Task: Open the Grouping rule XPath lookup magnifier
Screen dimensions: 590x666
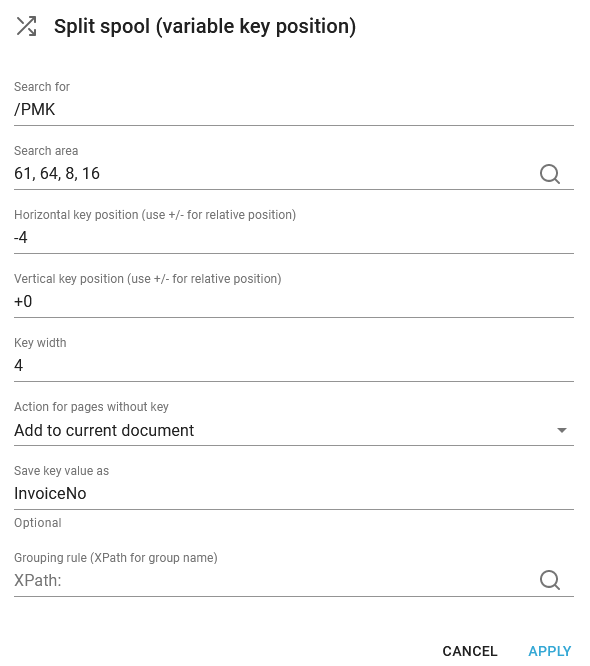Action: [550, 580]
